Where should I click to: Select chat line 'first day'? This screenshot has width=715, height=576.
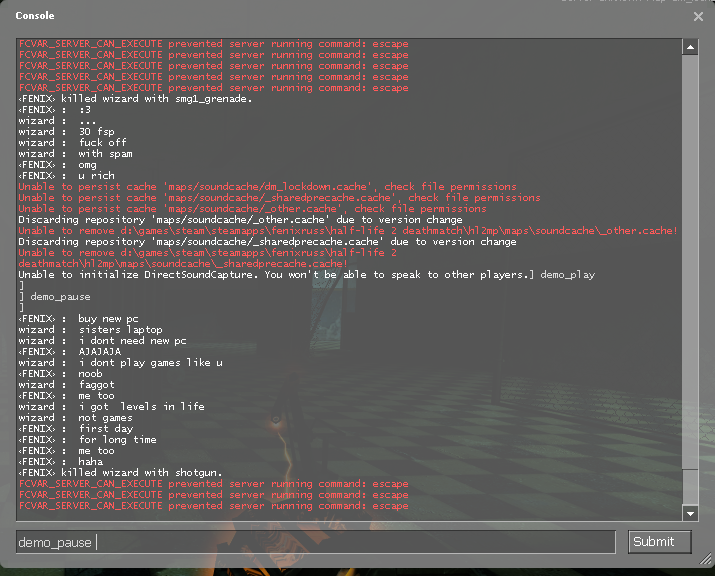click(x=76, y=429)
